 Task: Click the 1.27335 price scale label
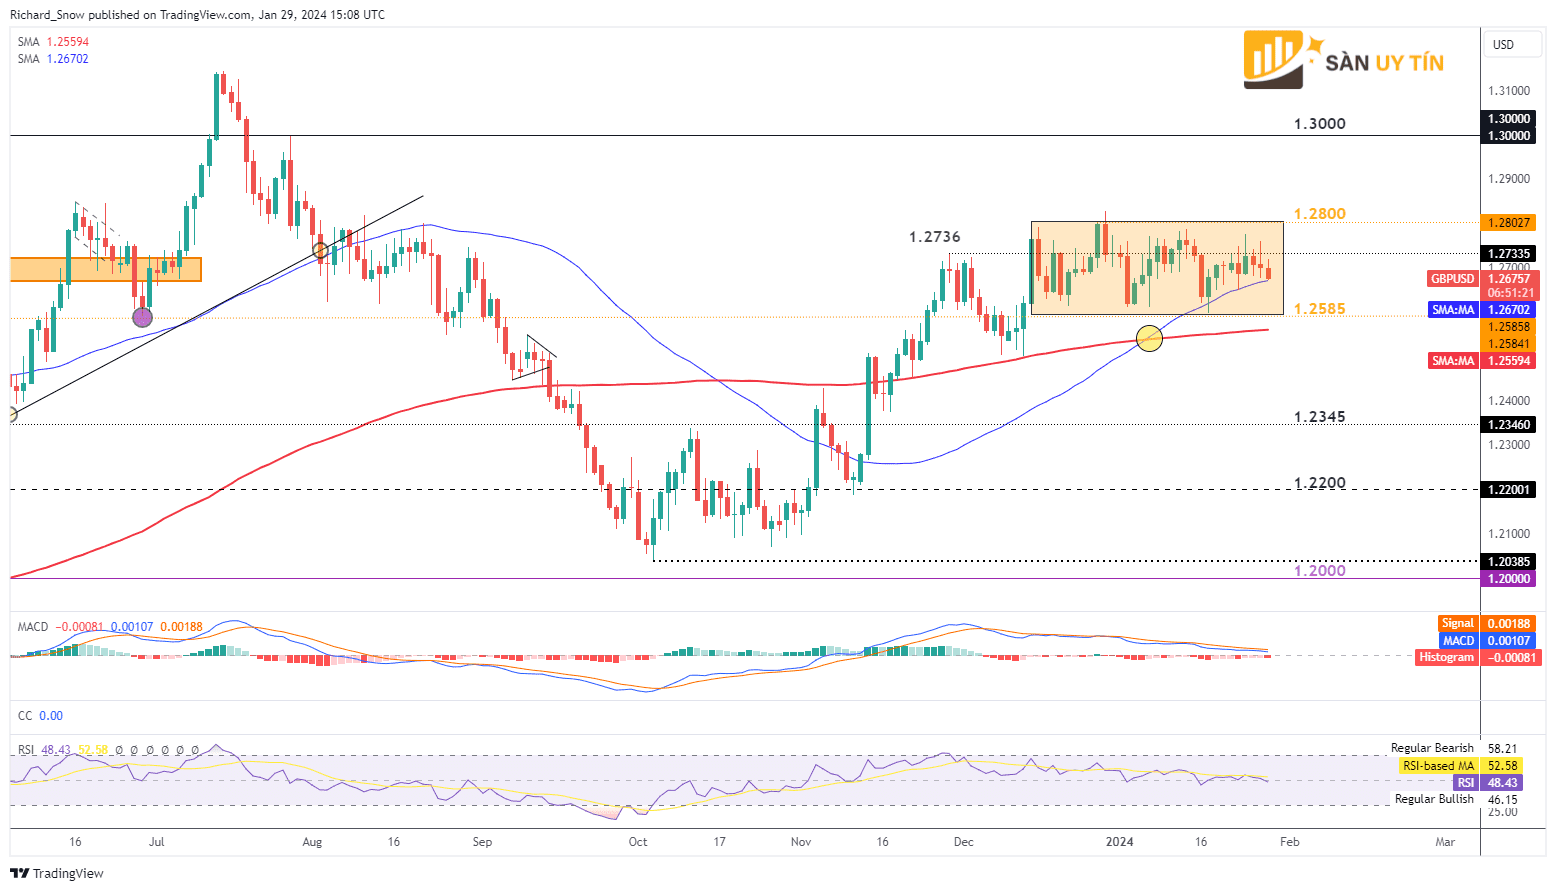coord(1509,254)
